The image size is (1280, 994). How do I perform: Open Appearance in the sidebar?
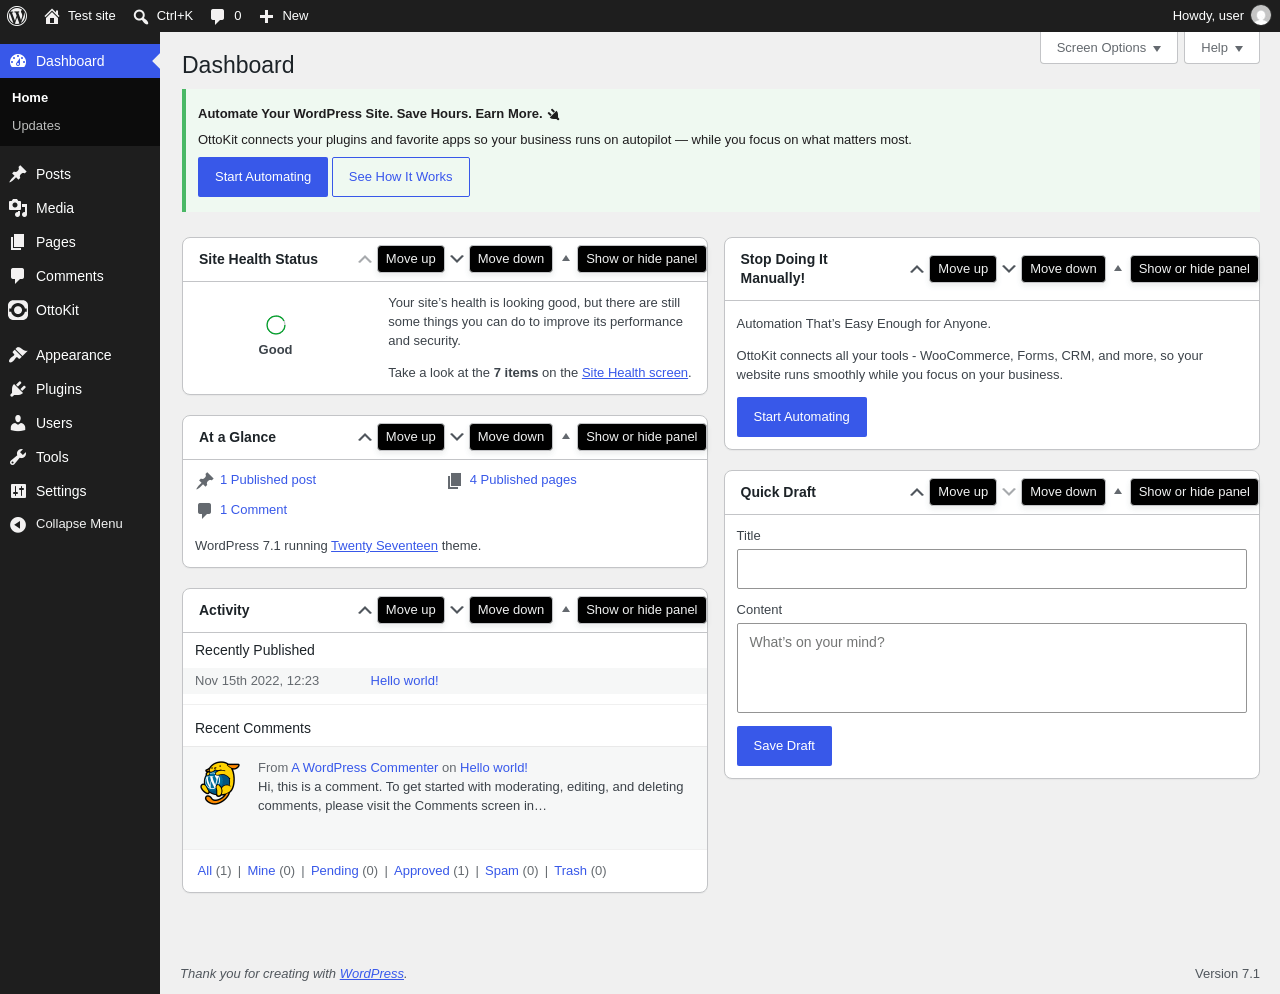80,355
